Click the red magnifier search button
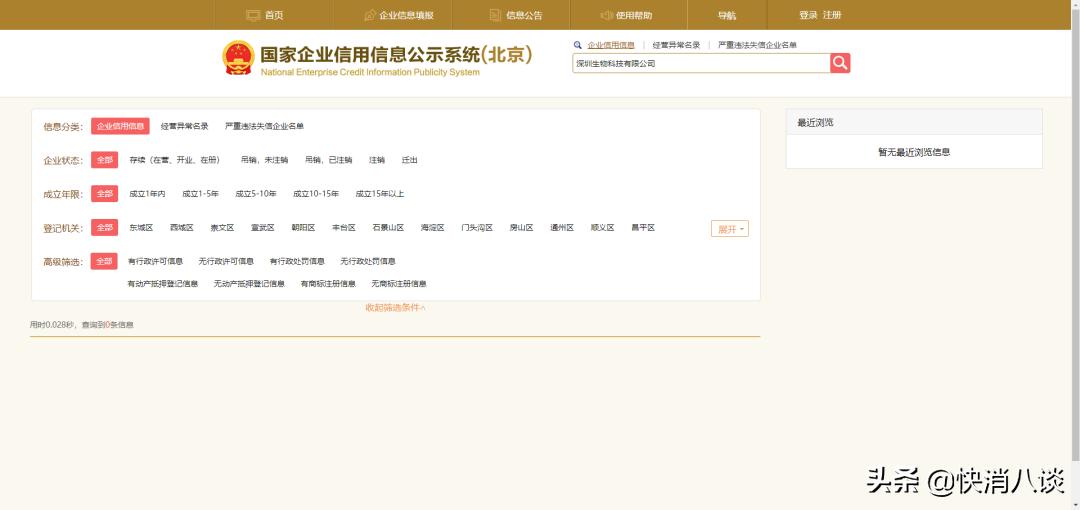The width and height of the screenshot is (1080, 510). click(840, 63)
